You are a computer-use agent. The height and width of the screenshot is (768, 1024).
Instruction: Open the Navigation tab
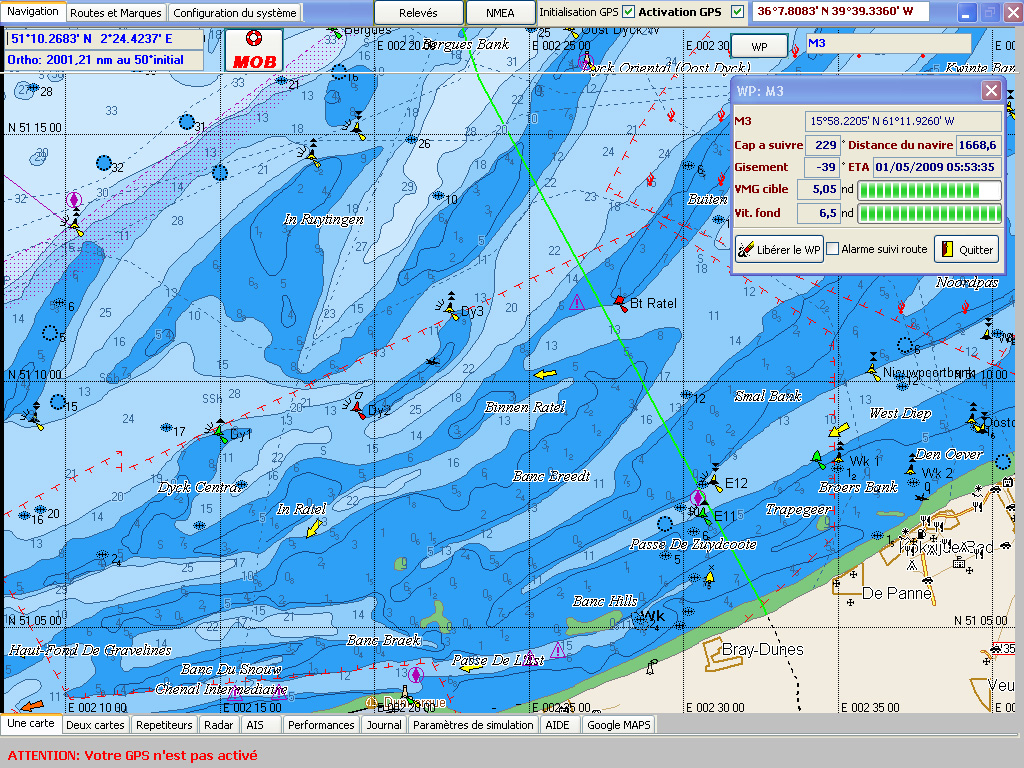33,12
